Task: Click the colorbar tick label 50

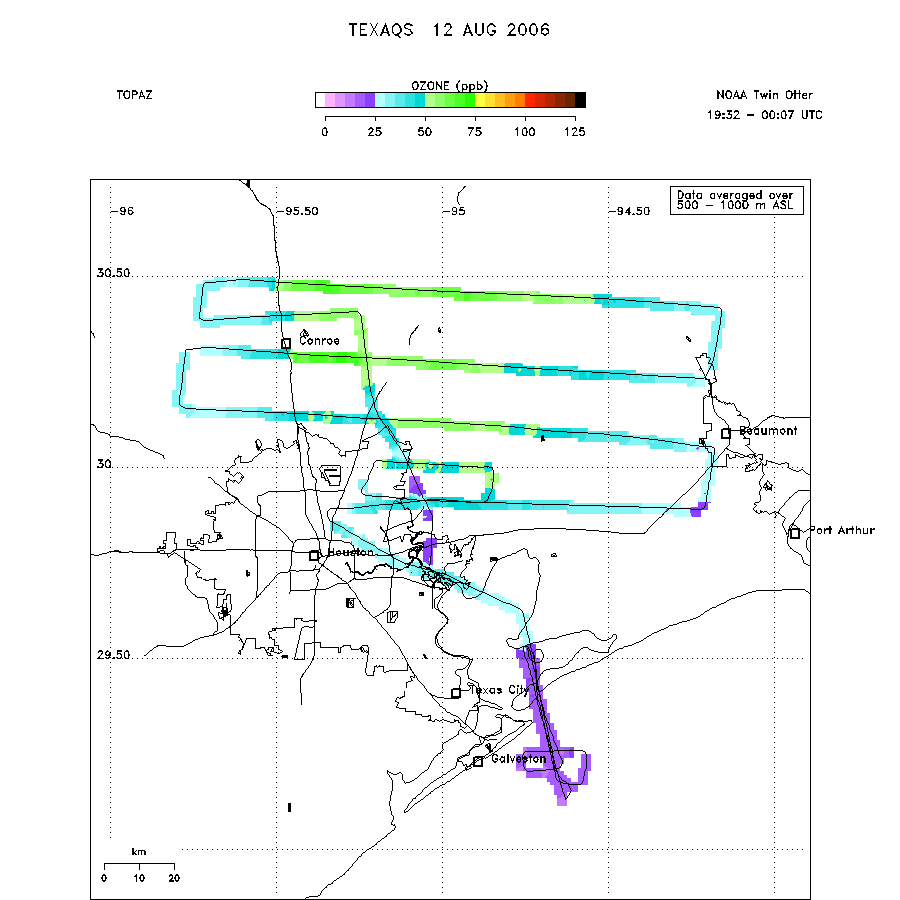Action: (425, 132)
